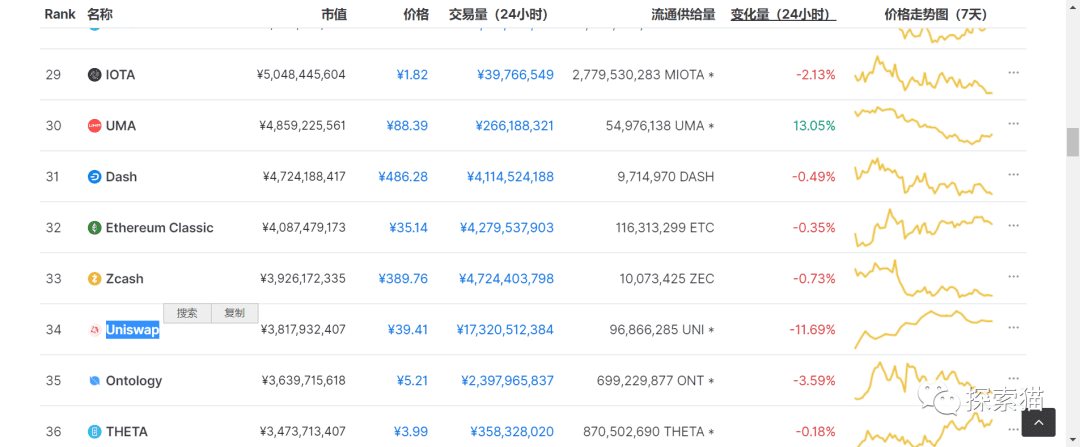Sort the table by Rank column header
This screenshot has width=1080, height=447.
(60, 14)
